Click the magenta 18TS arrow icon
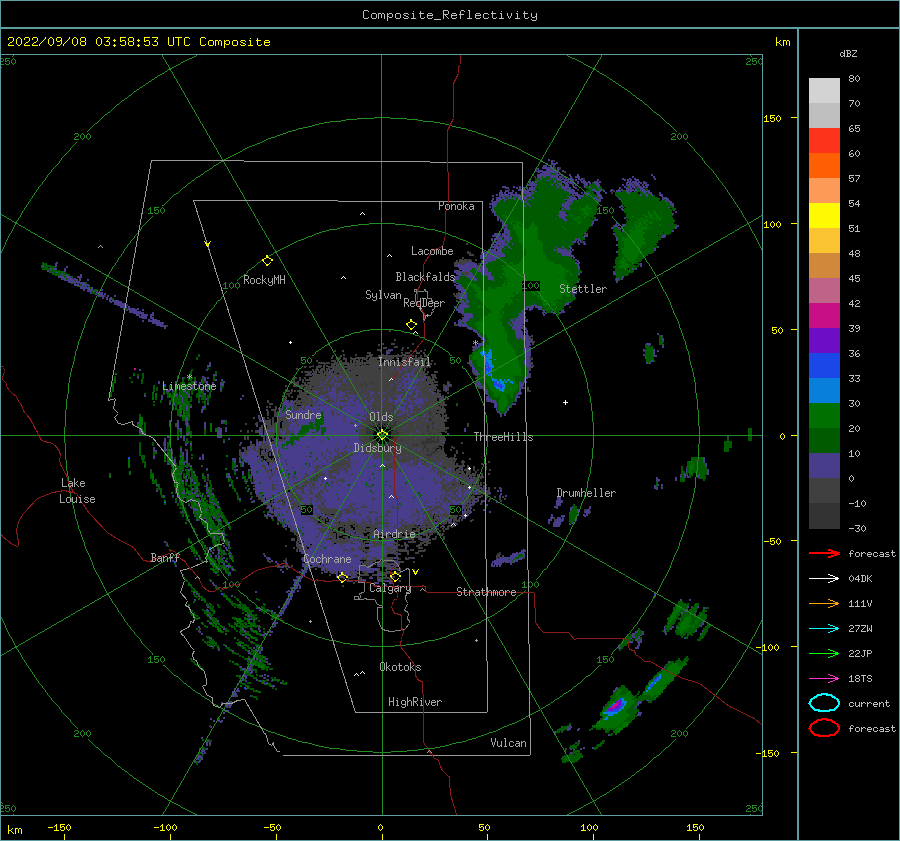This screenshot has height=841, width=900. point(824,679)
